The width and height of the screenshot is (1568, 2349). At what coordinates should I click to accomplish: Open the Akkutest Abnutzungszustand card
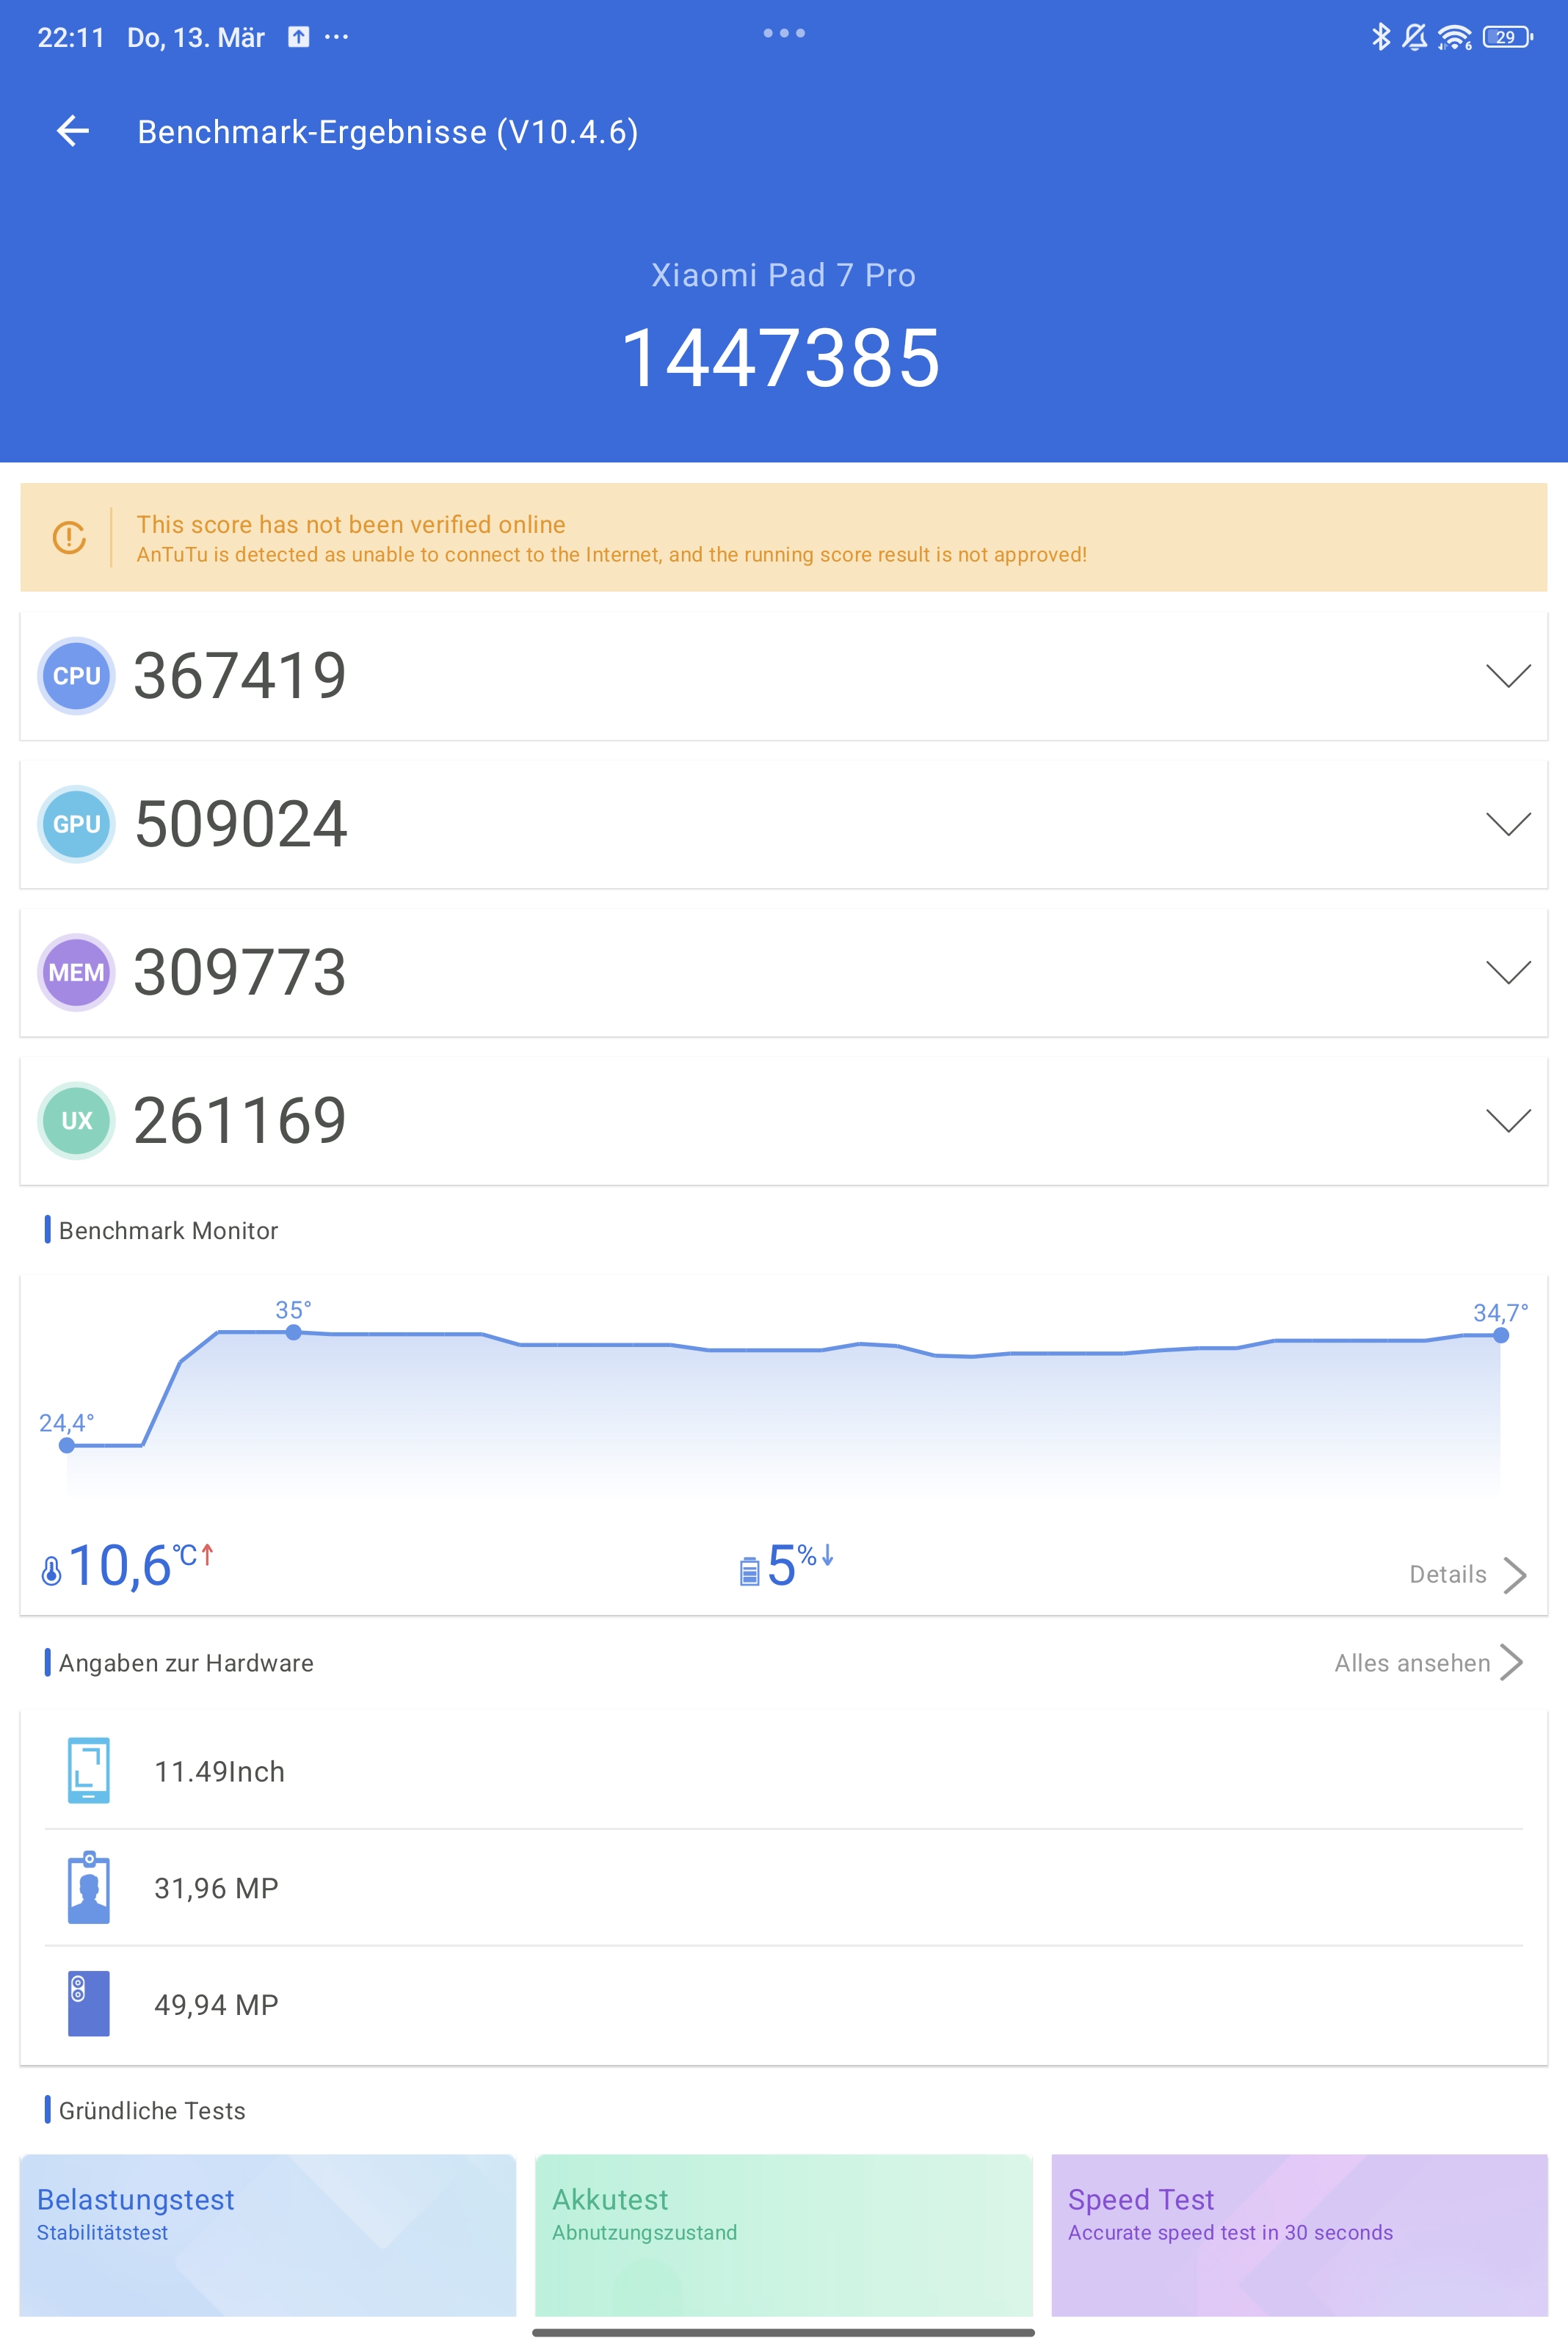click(784, 2235)
